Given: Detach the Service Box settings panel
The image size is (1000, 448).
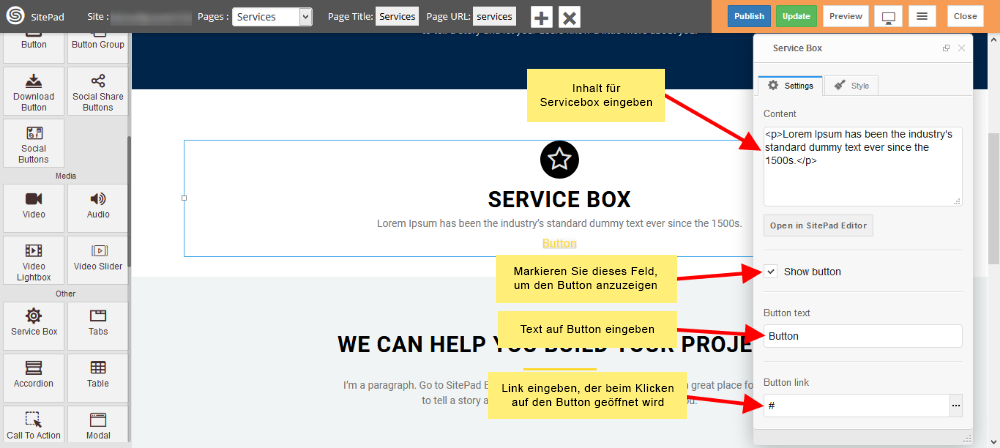Looking at the screenshot, I should (x=946, y=49).
